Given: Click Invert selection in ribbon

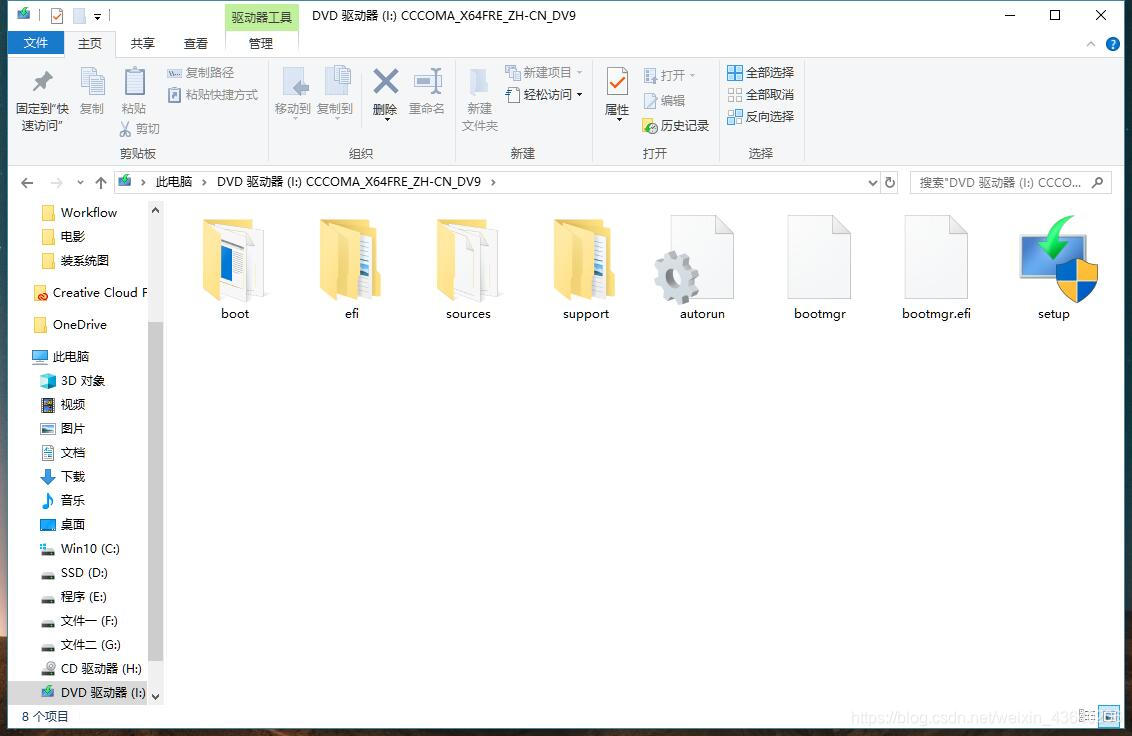Looking at the screenshot, I should coord(761,116).
